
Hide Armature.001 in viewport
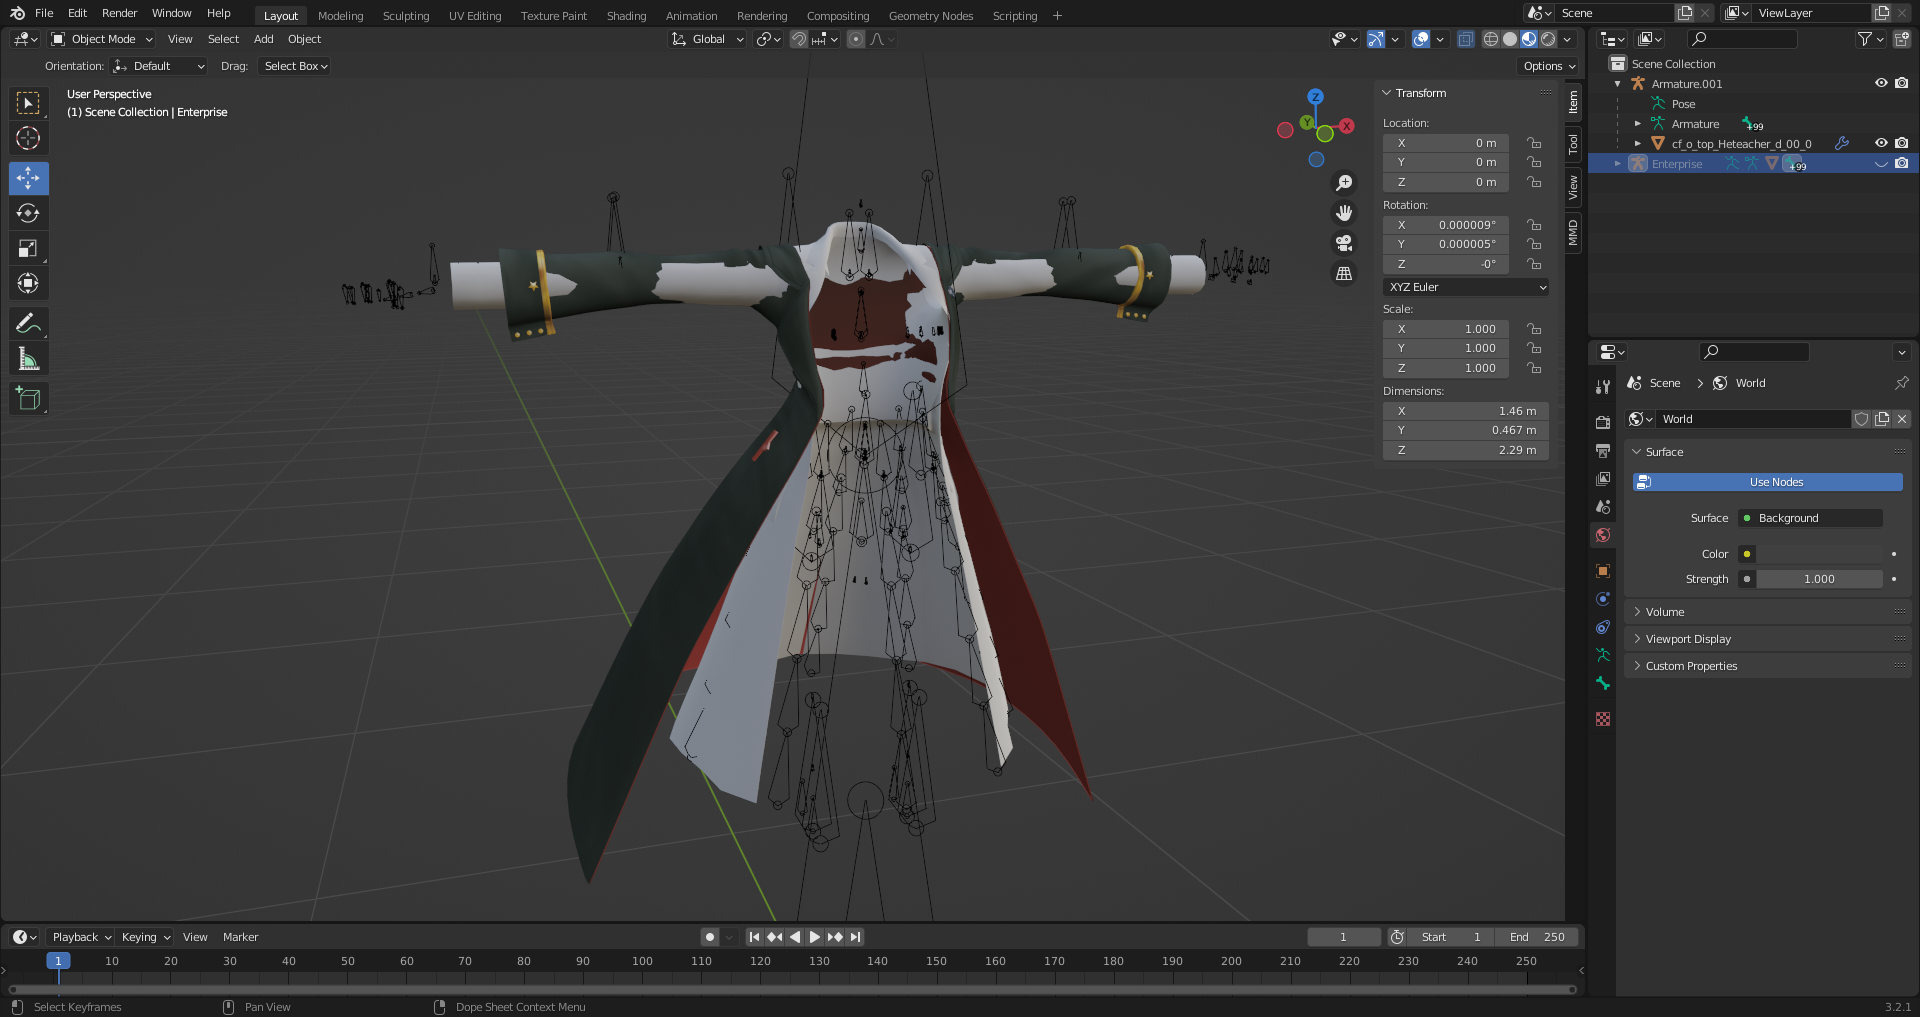pyautogui.click(x=1881, y=84)
